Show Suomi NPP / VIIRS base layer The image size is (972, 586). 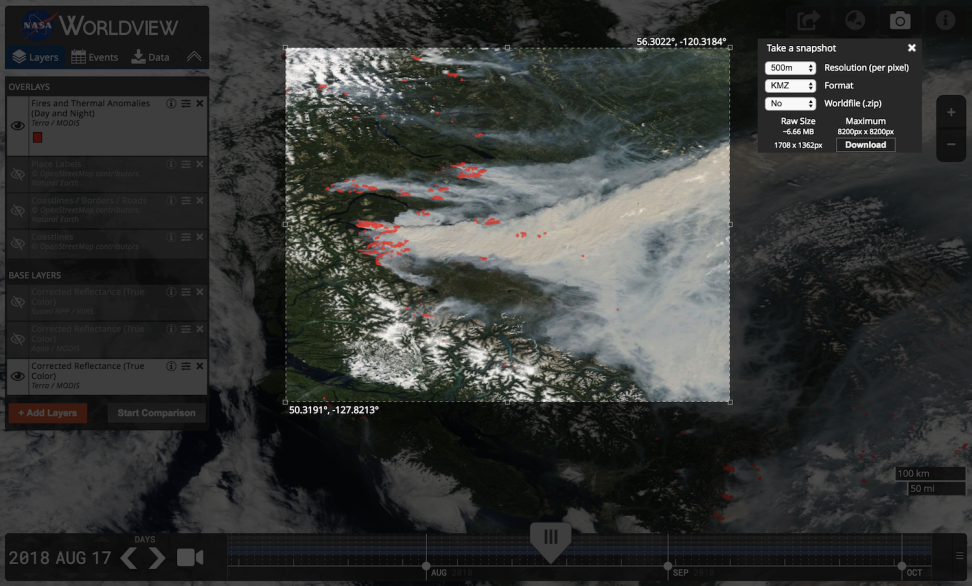click(x=17, y=302)
